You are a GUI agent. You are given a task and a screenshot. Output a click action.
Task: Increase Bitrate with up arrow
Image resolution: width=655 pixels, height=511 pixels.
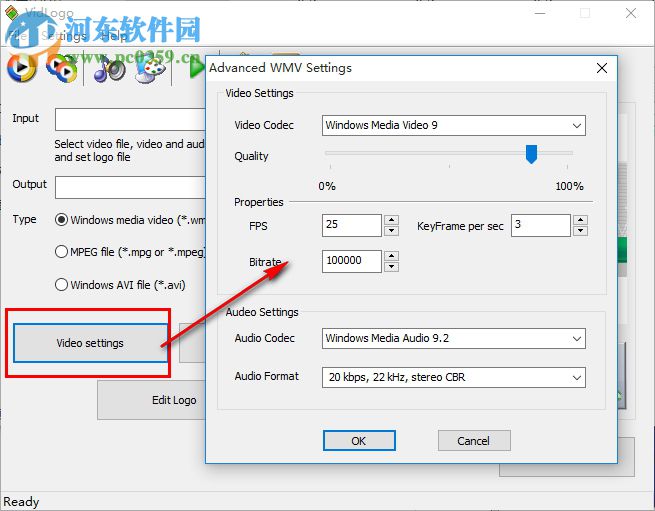click(x=391, y=256)
